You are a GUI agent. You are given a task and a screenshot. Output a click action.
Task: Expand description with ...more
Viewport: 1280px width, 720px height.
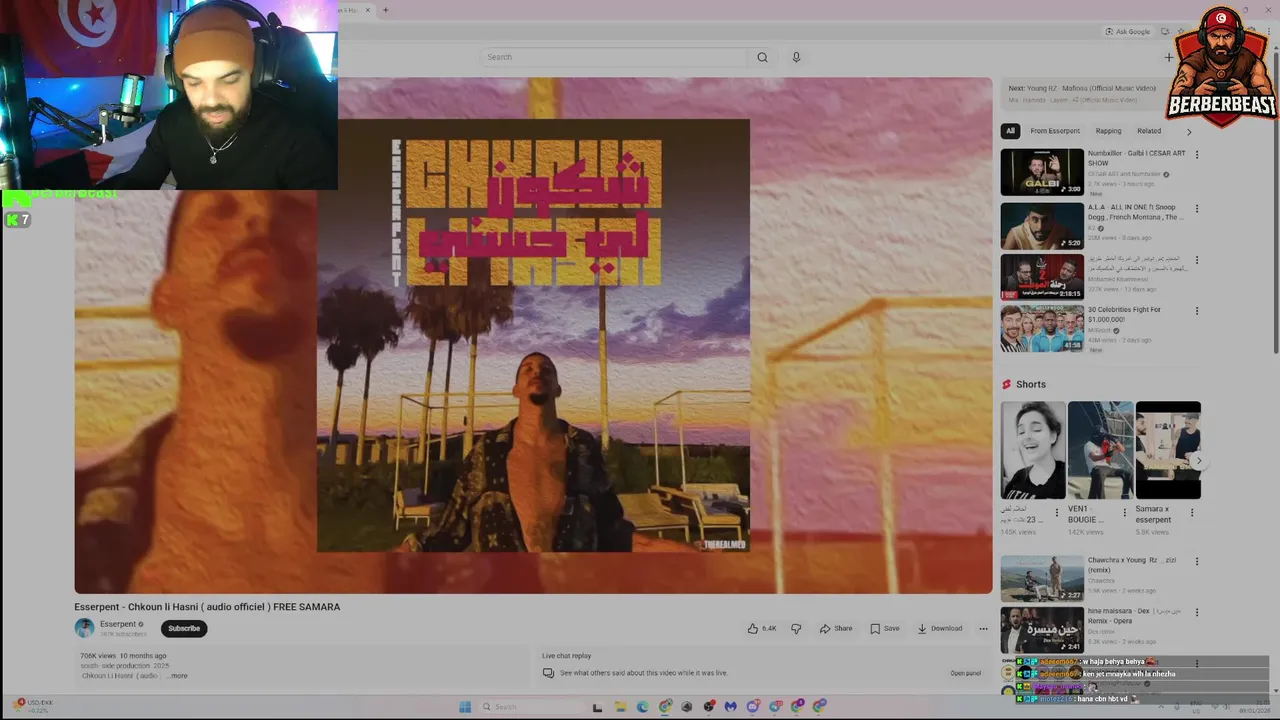(x=177, y=676)
